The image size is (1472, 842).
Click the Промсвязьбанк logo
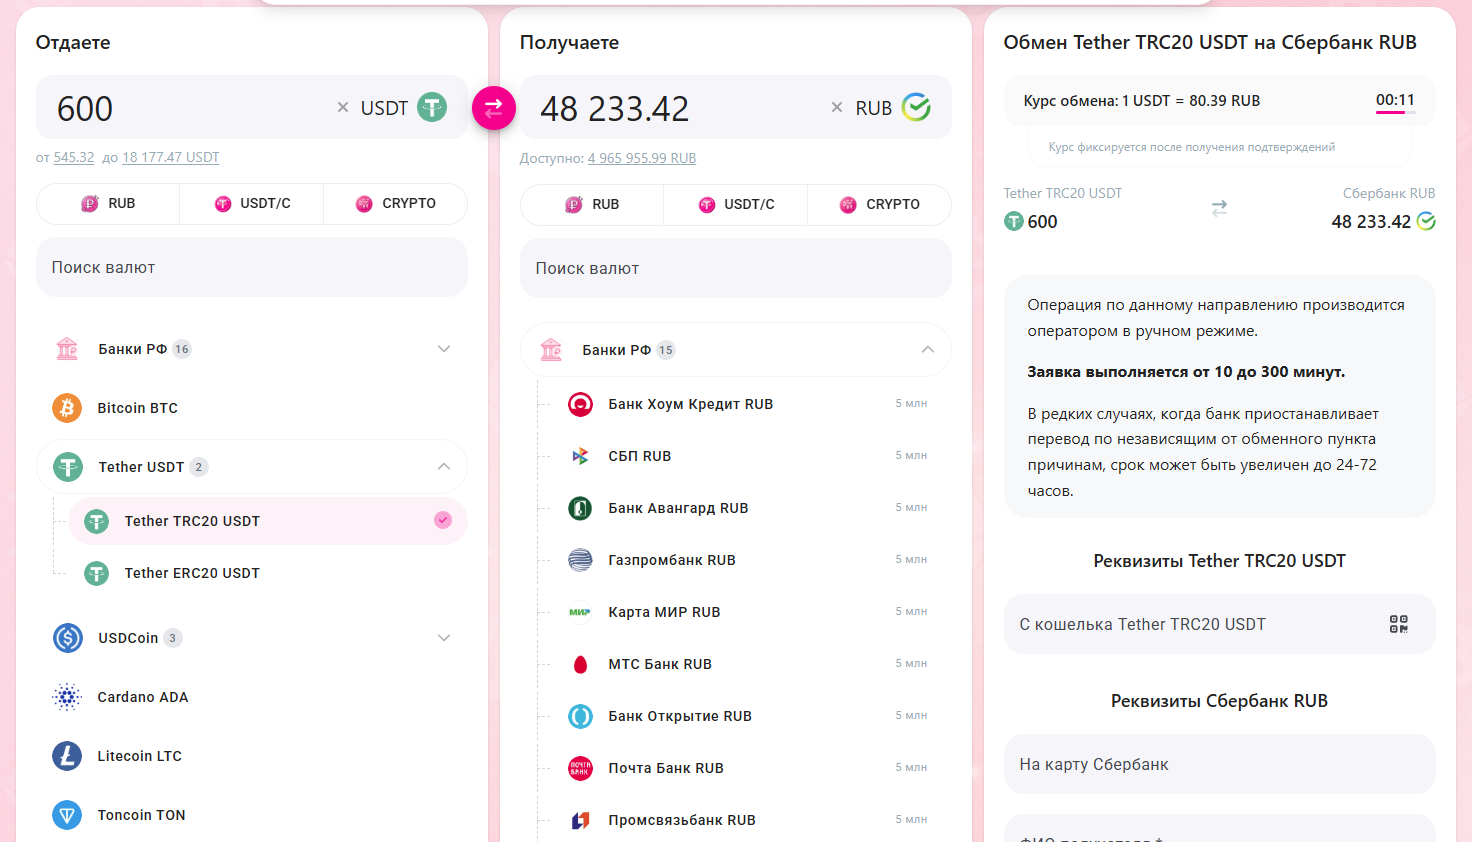point(580,820)
